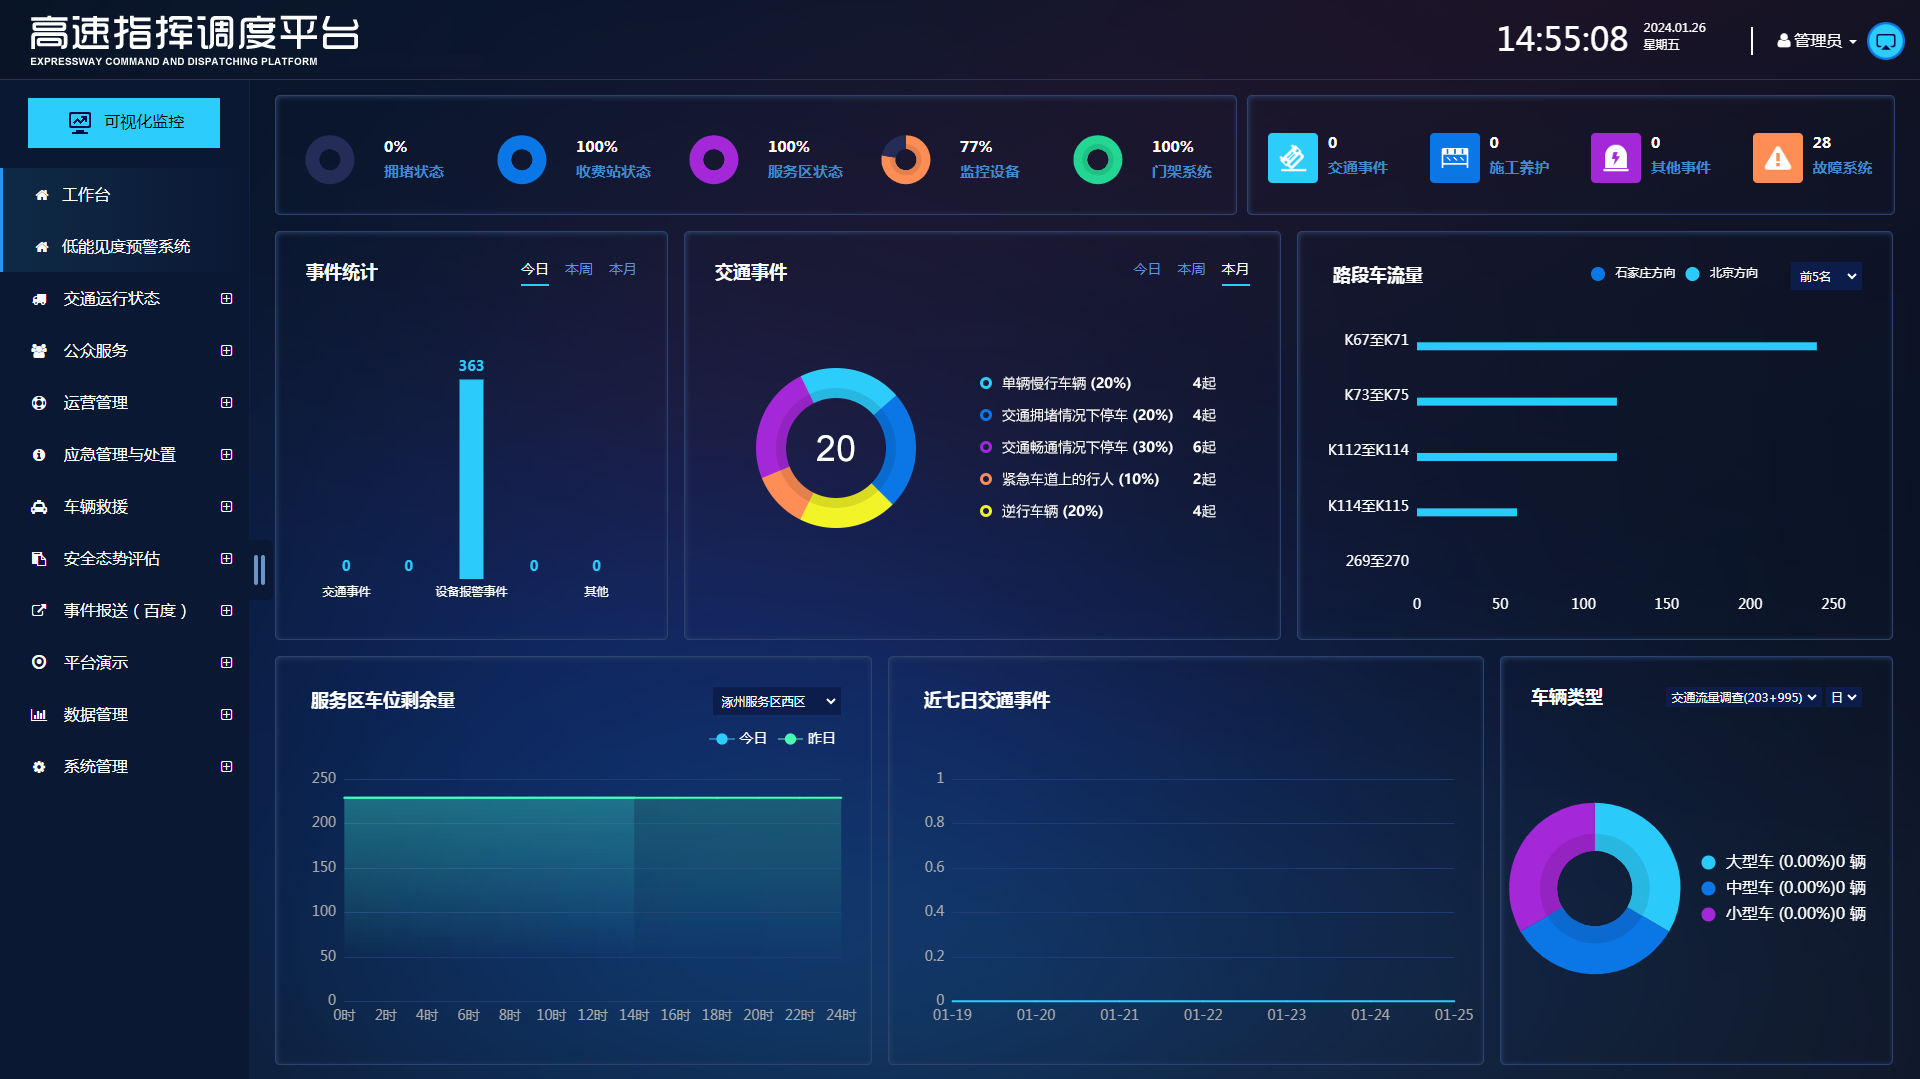The width and height of the screenshot is (1920, 1079).
Task: Toggle the 昨日 series in parking chart
Action: pyautogui.click(x=807, y=739)
